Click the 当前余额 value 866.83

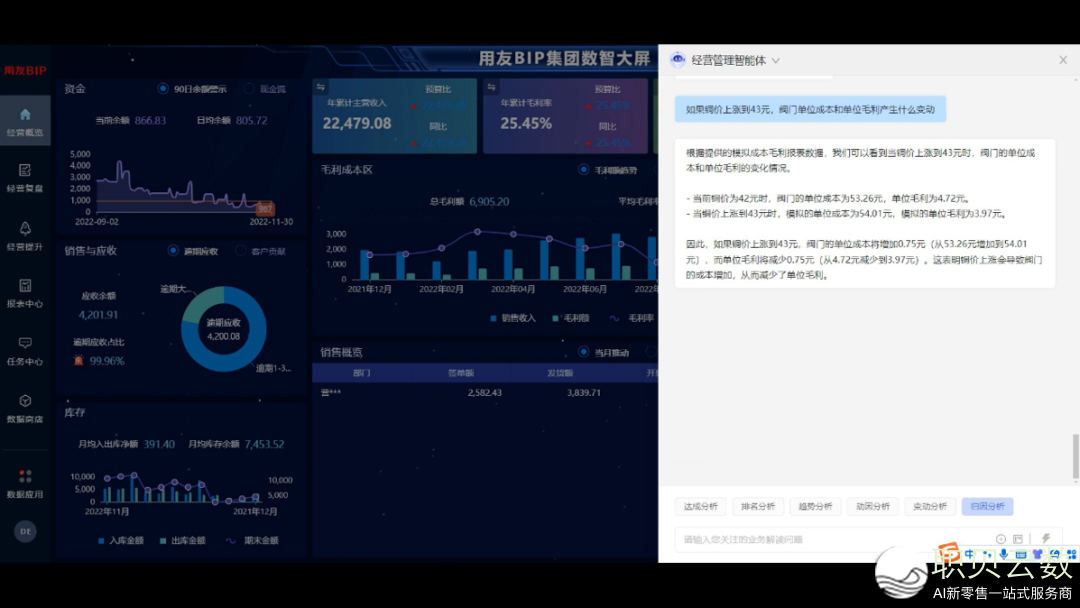click(150, 120)
